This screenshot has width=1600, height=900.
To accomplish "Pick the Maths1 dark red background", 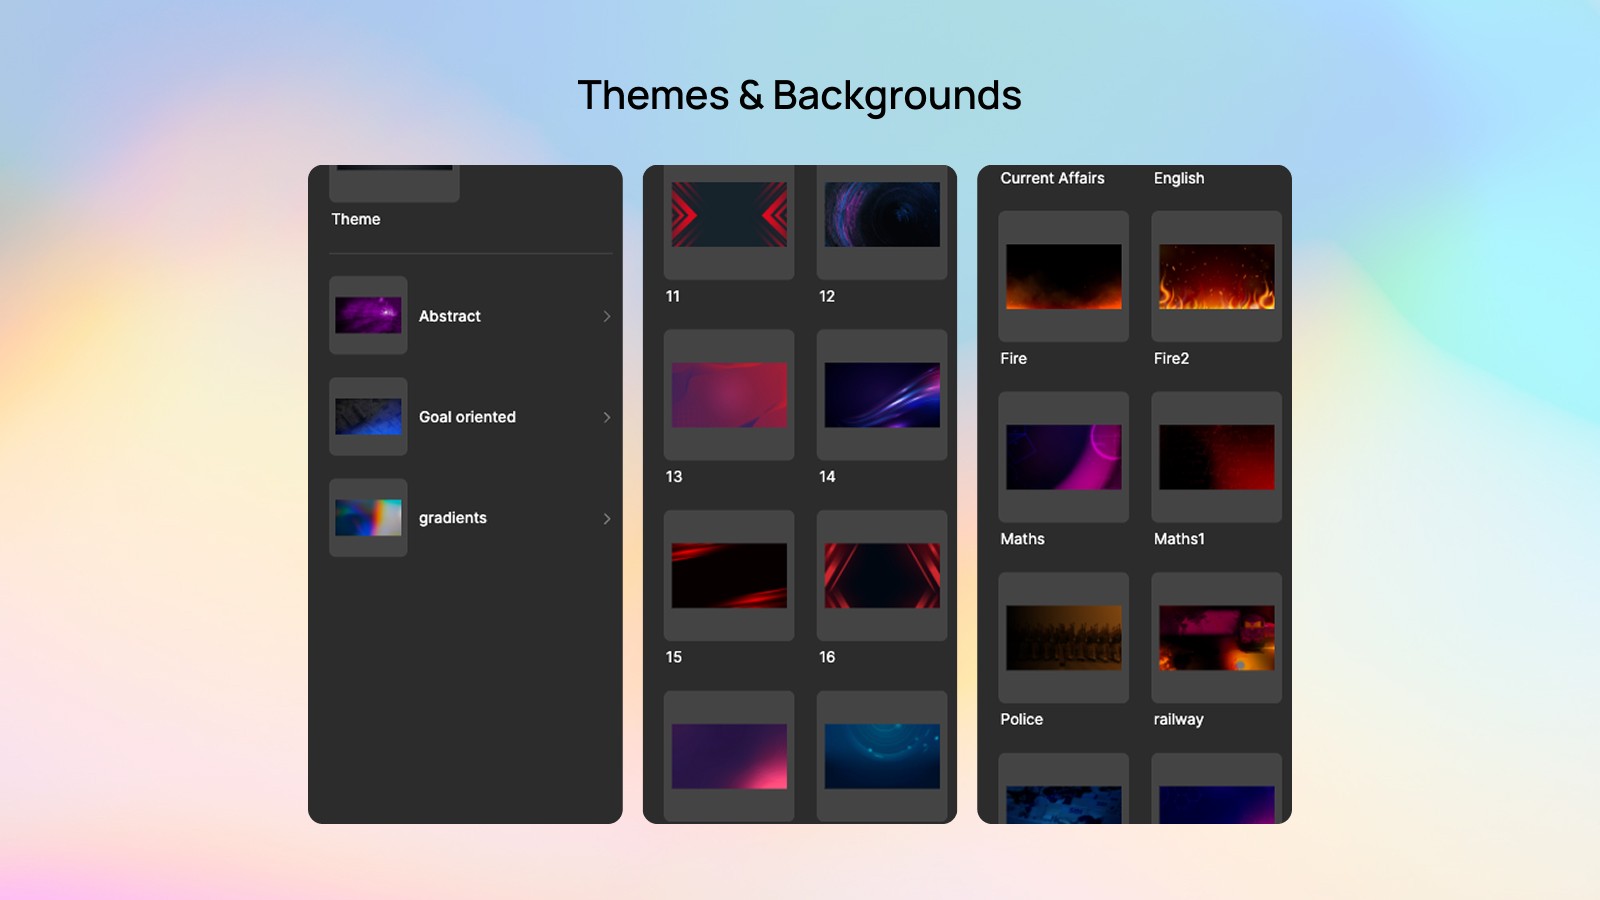I will [1216, 457].
